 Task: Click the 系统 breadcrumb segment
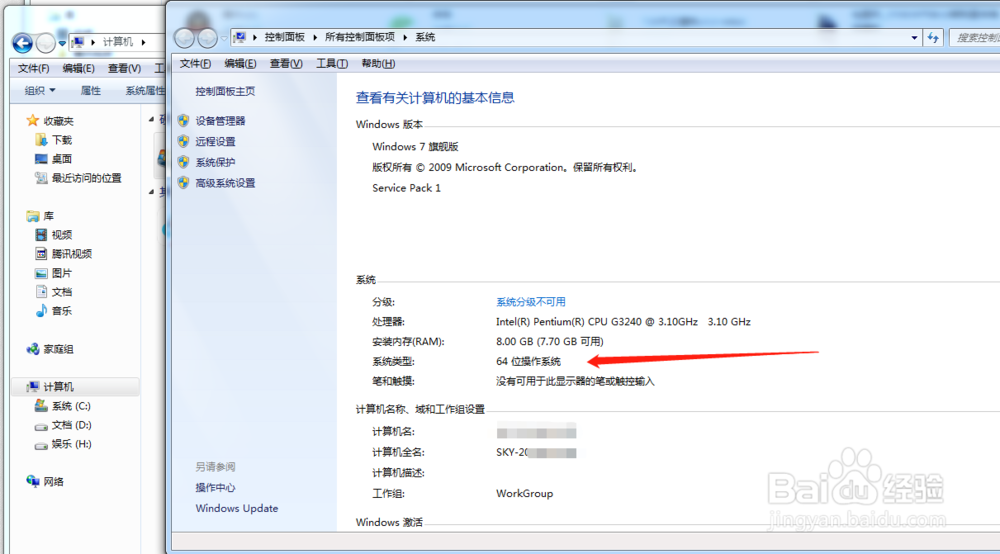[x=425, y=37]
